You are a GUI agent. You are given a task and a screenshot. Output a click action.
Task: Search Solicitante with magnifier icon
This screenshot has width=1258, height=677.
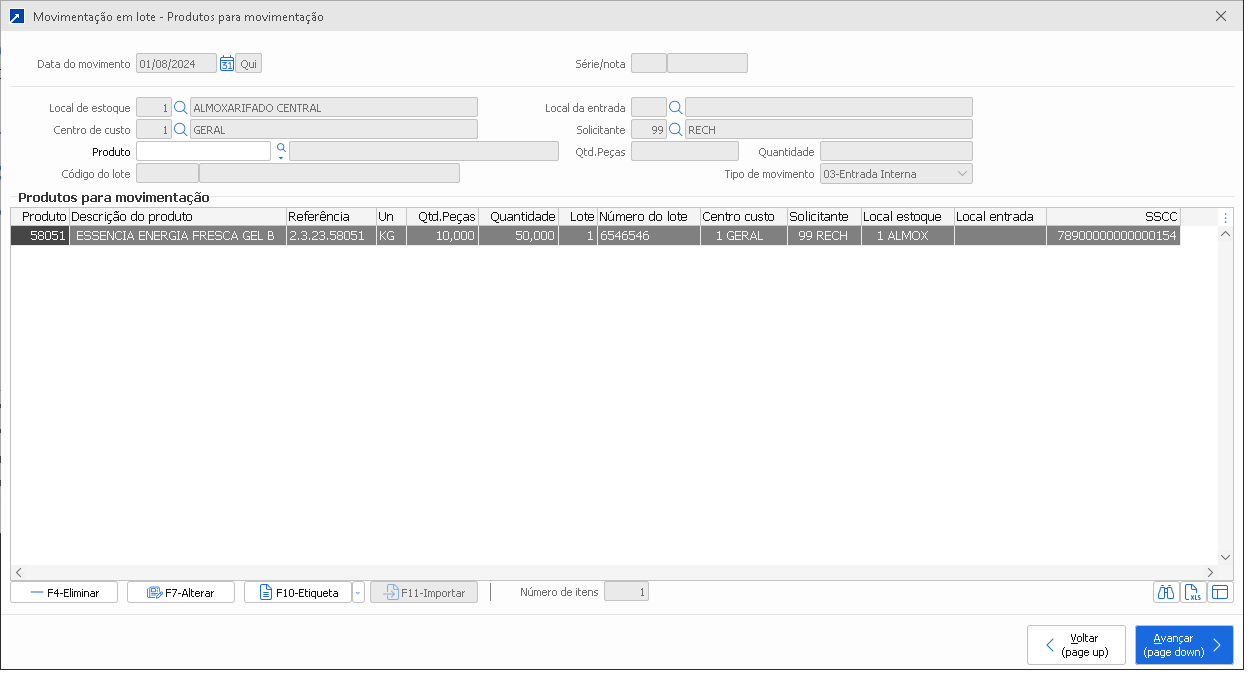click(676, 130)
